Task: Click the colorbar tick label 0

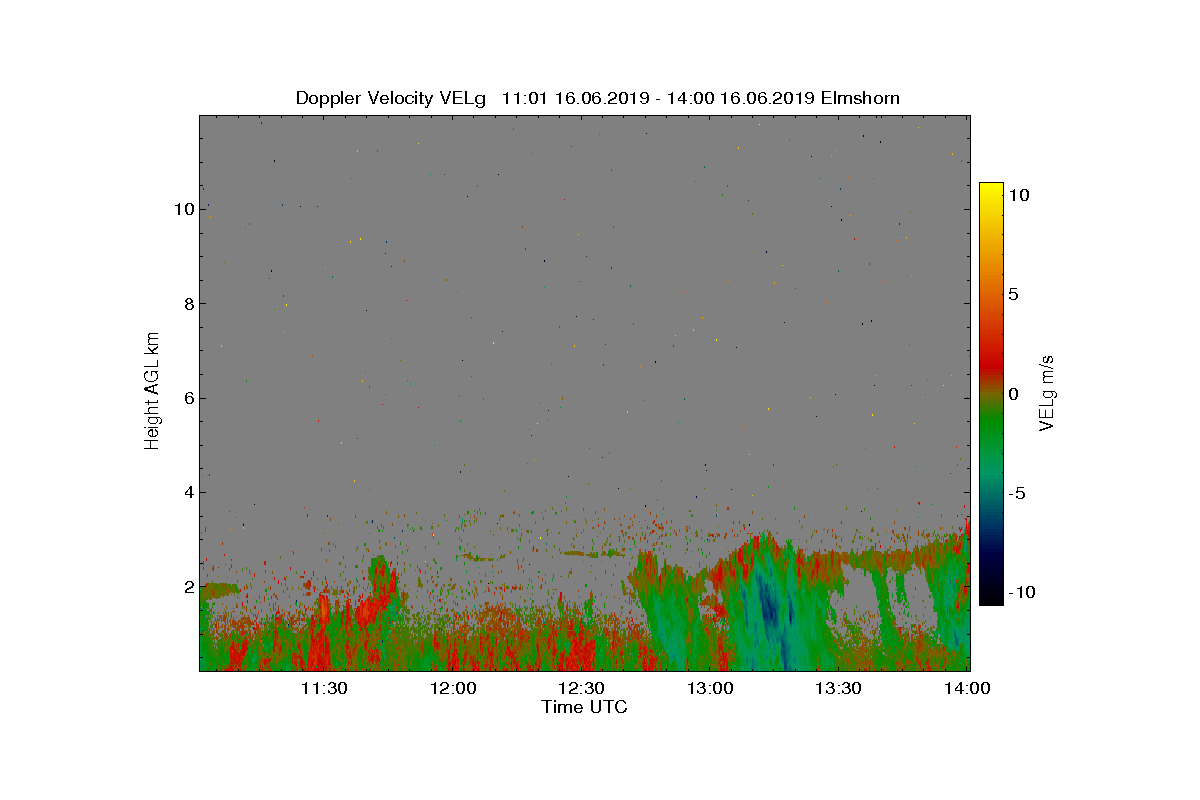Action: click(1013, 394)
